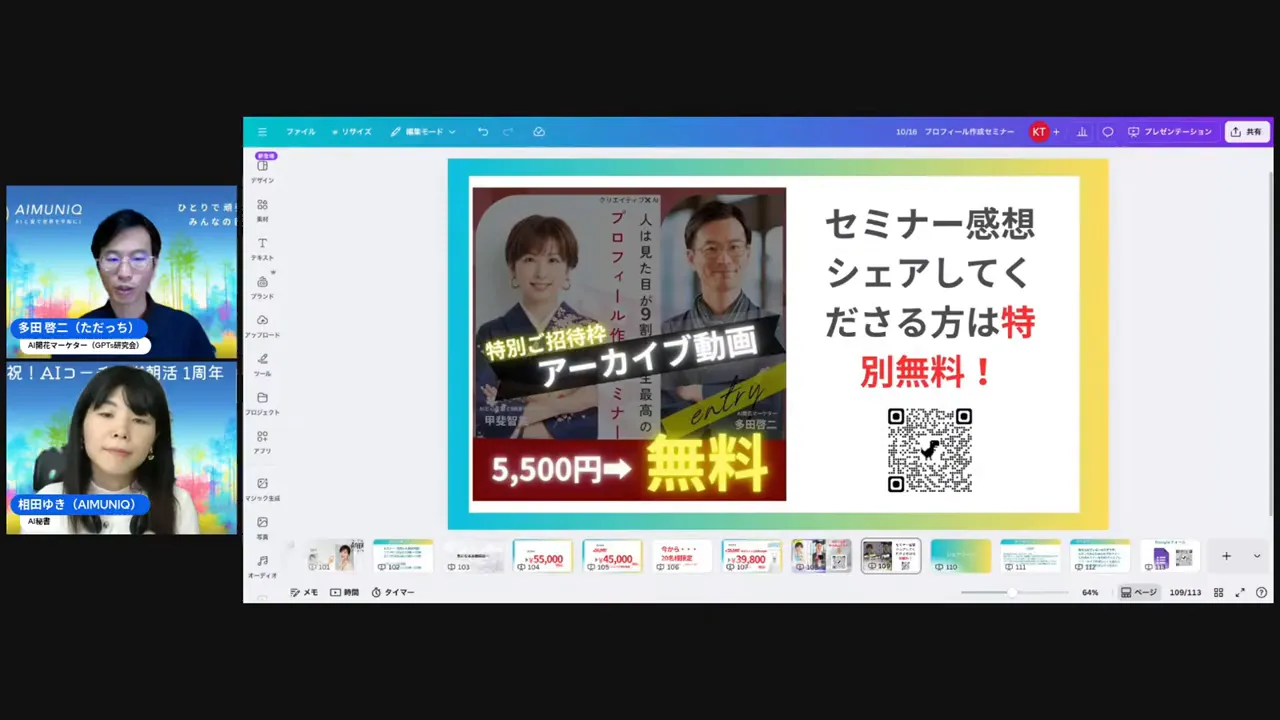Expand the 編集モード editing mode dropdown
The height and width of the screenshot is (720, 1280).
(x=423, y=132)
